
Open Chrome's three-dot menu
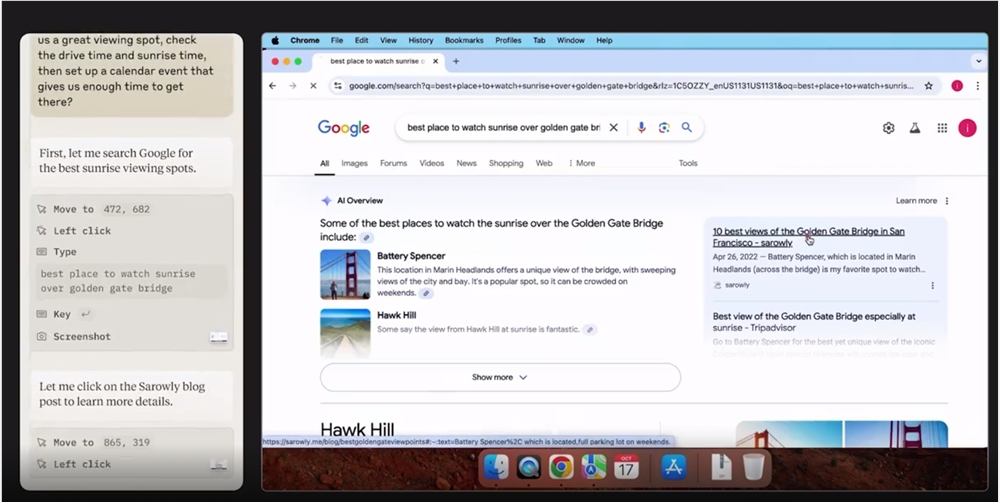(978, 86)
